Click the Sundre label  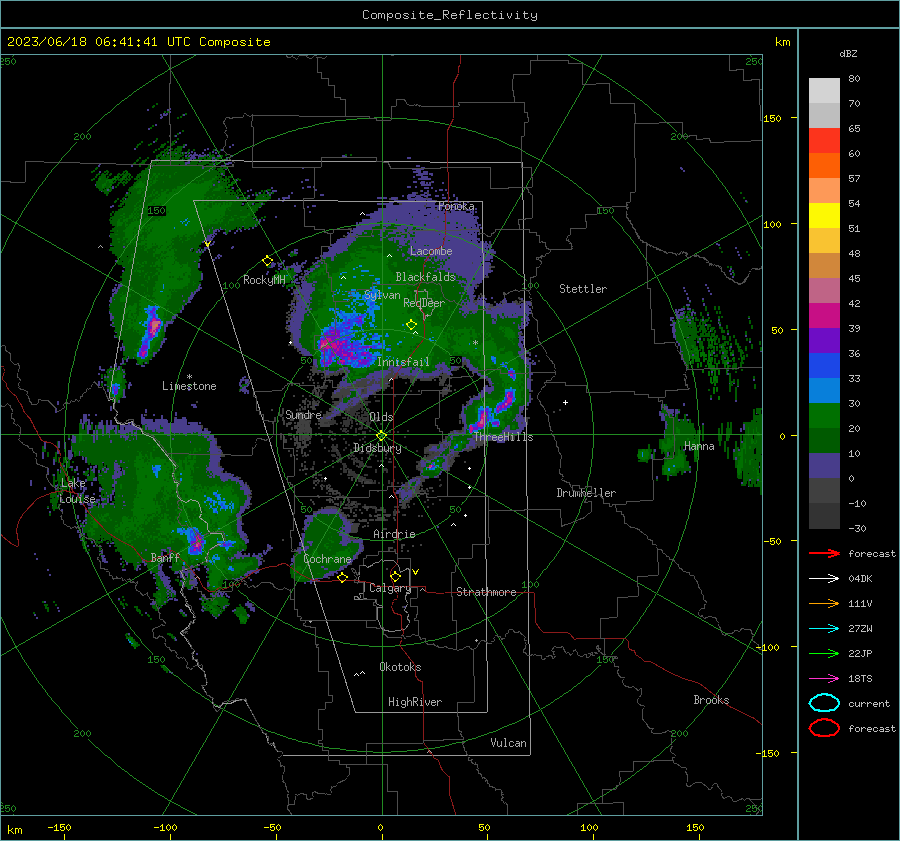[x=303, y=414]
